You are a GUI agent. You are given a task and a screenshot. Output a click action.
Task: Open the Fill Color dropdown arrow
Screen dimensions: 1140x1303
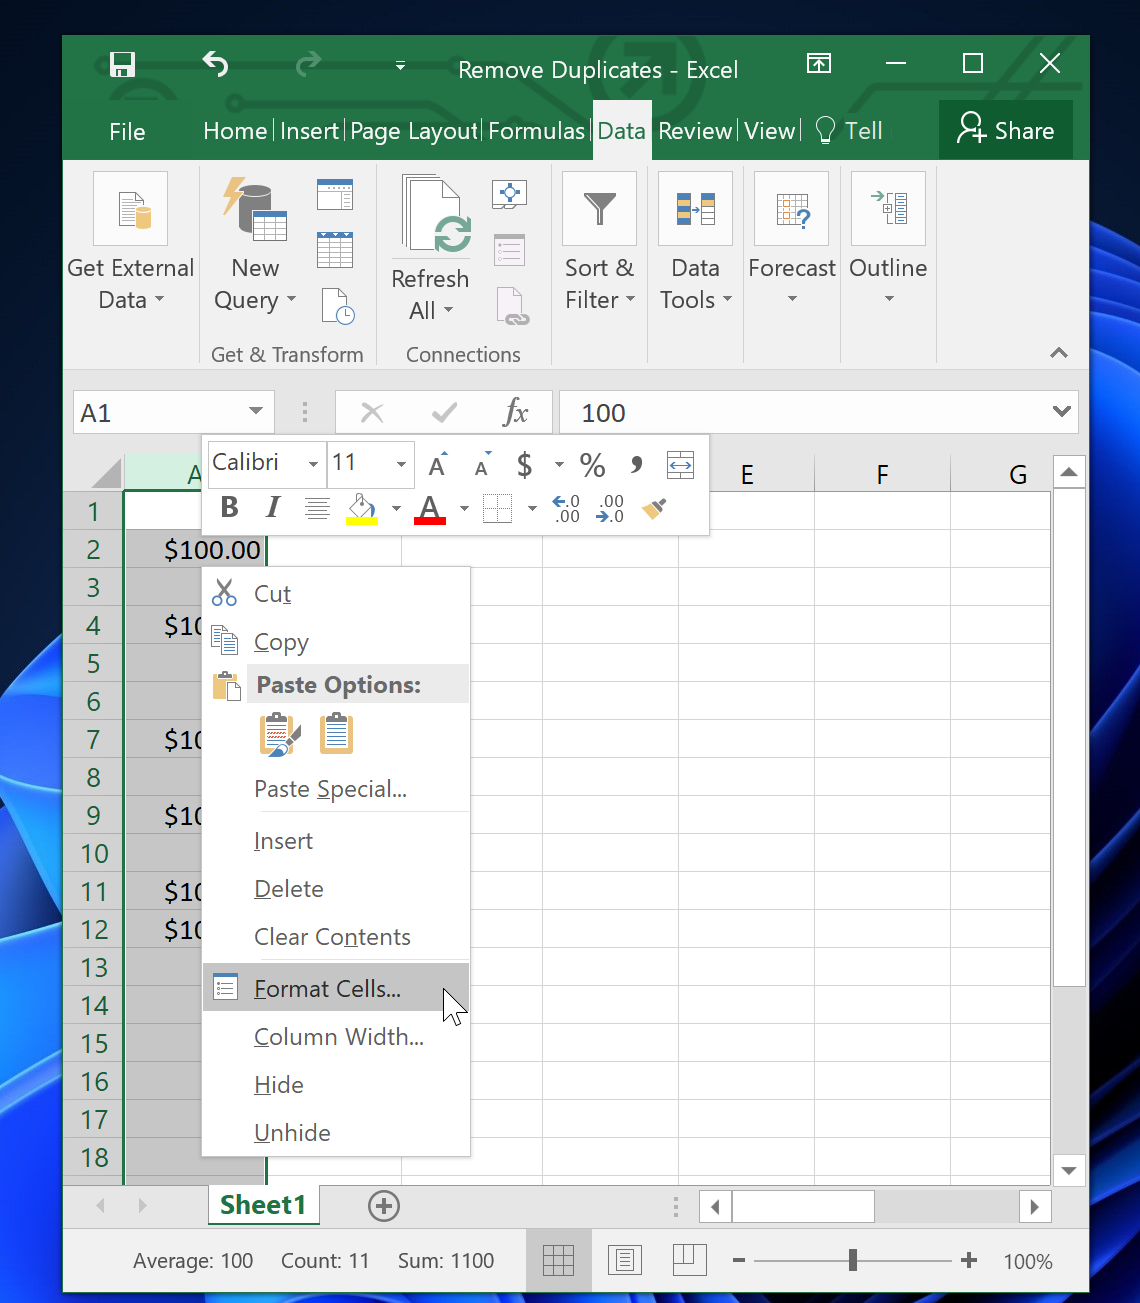396,508
